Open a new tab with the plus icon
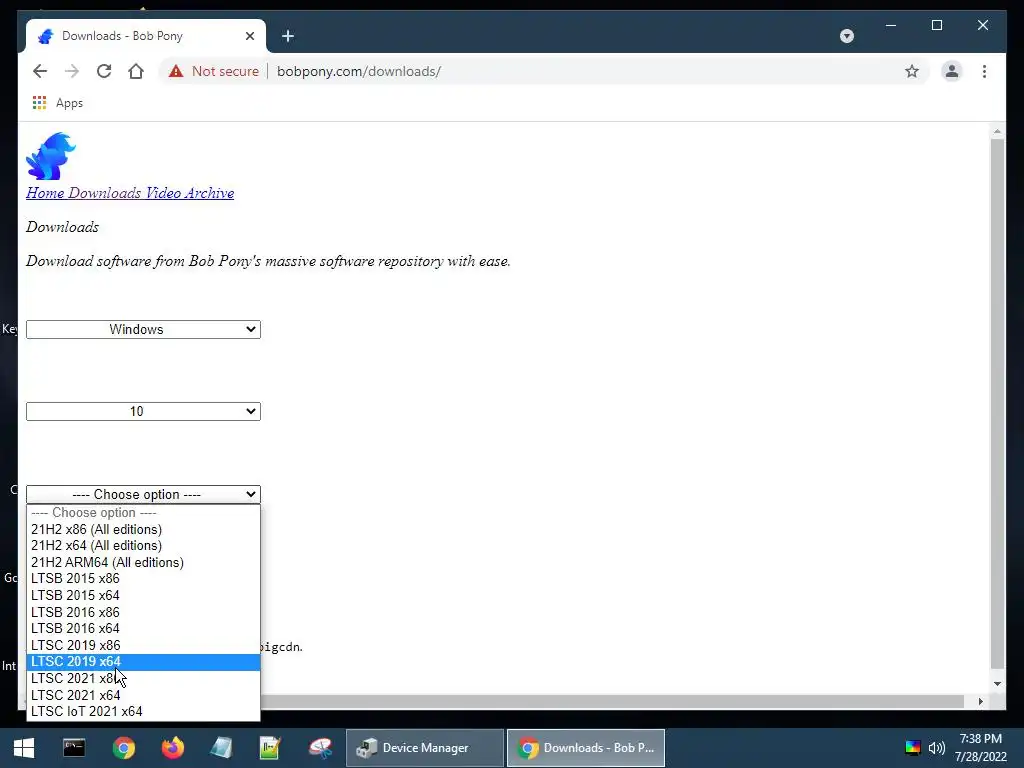This screenshot has height=768, width=1024. [x=288, y=36]
